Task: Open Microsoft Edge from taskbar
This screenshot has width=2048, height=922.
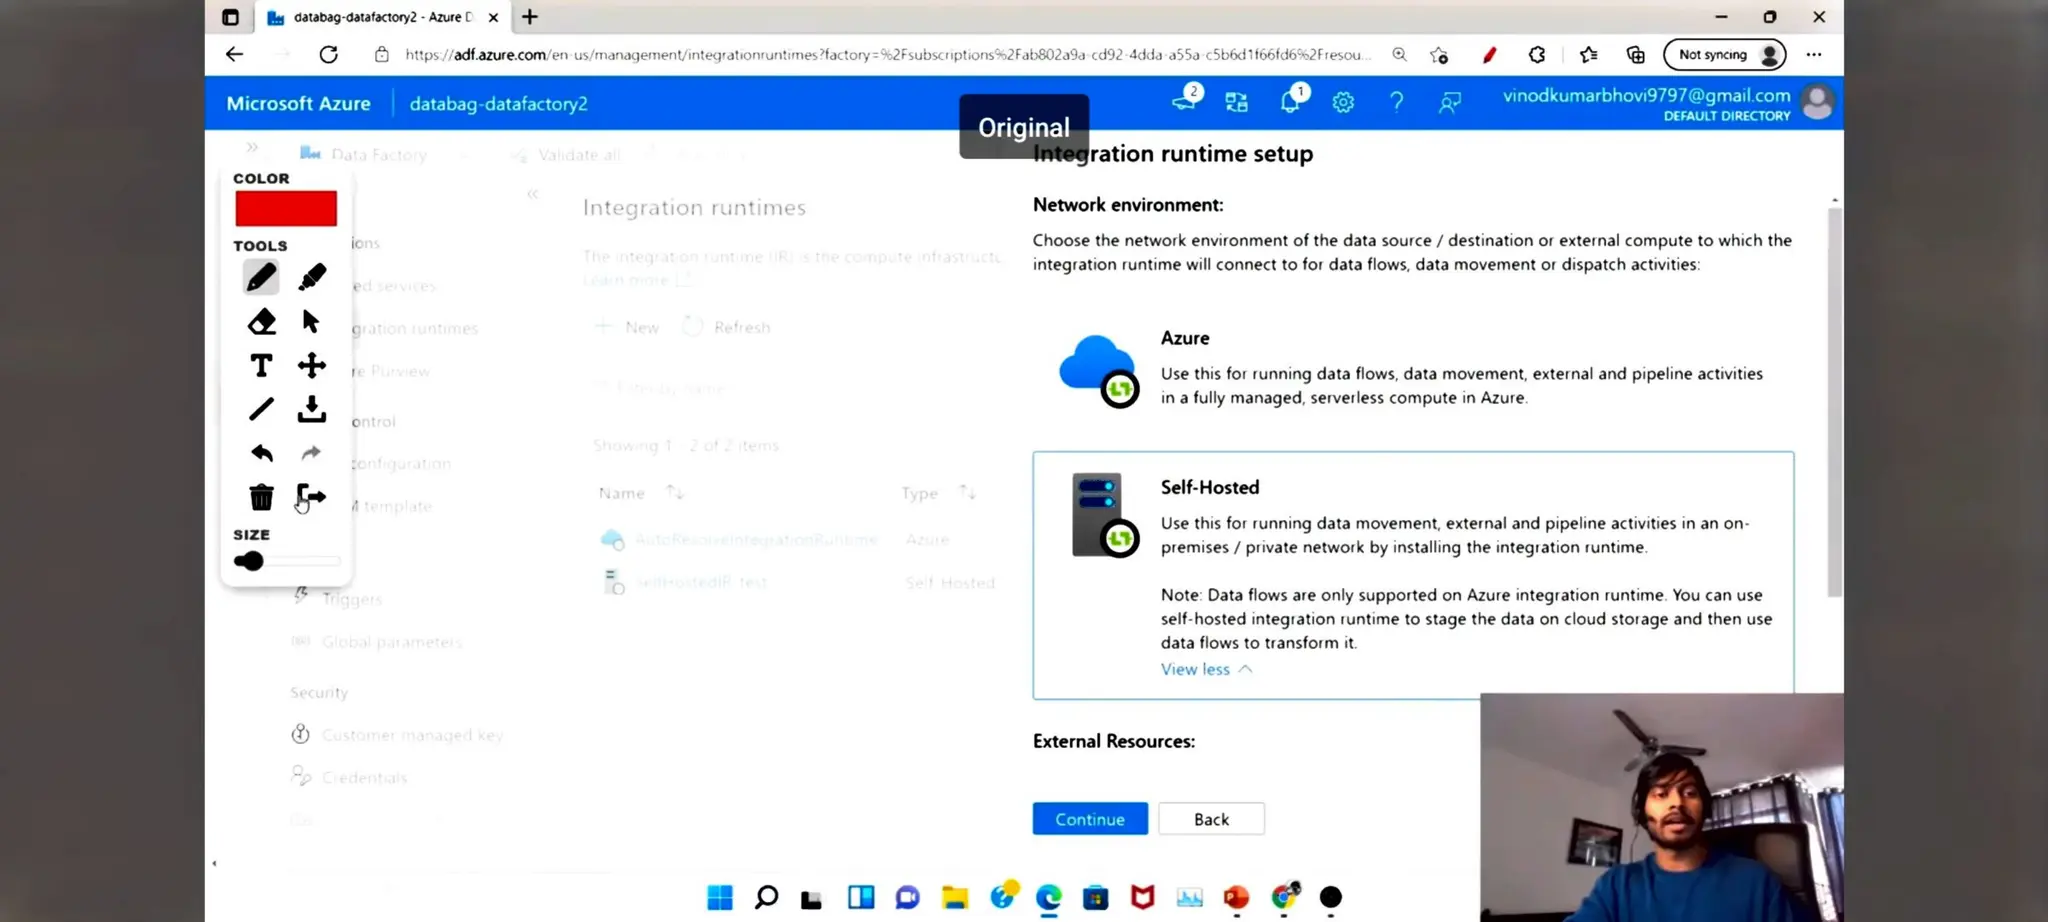Action: tap(1048, 897)
